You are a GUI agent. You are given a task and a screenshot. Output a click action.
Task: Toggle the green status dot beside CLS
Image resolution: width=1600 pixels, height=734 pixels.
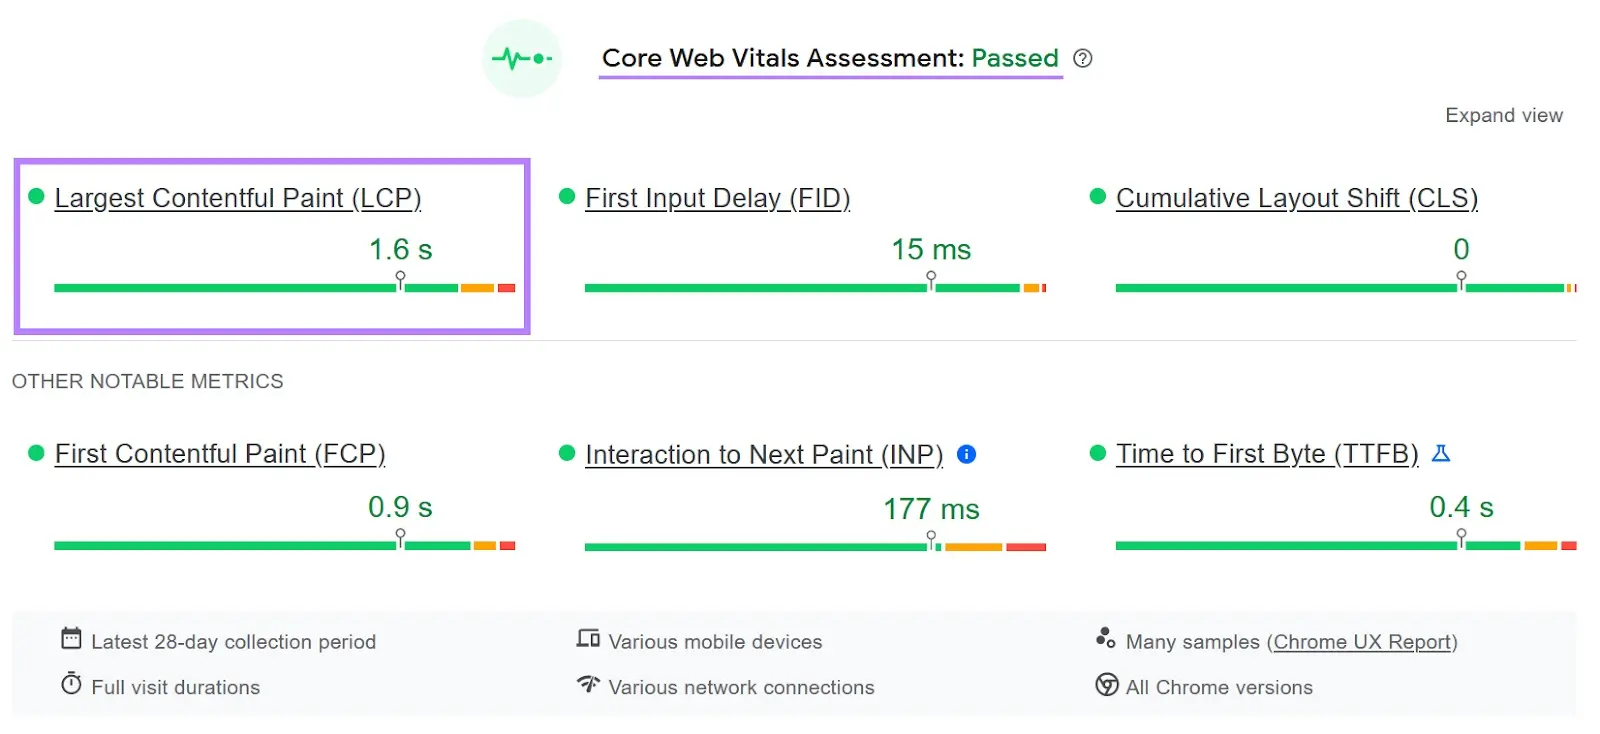[1098, 197]
